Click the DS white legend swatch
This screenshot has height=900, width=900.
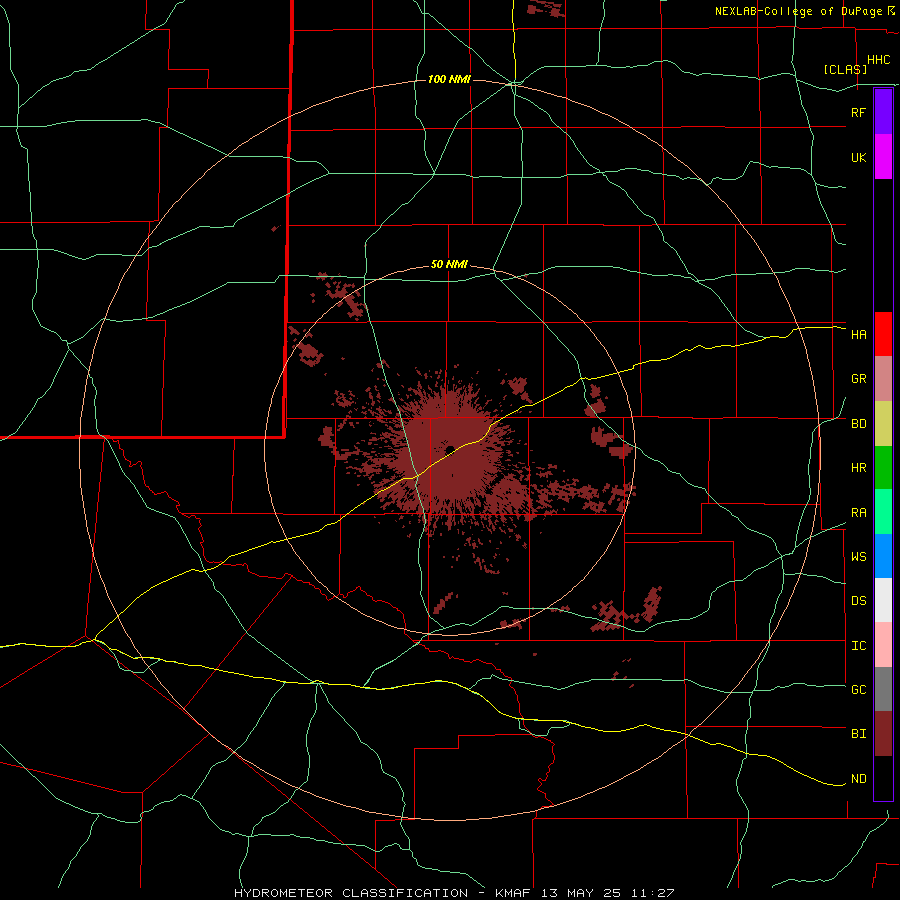pyautogui.click(x=883, y=600)
